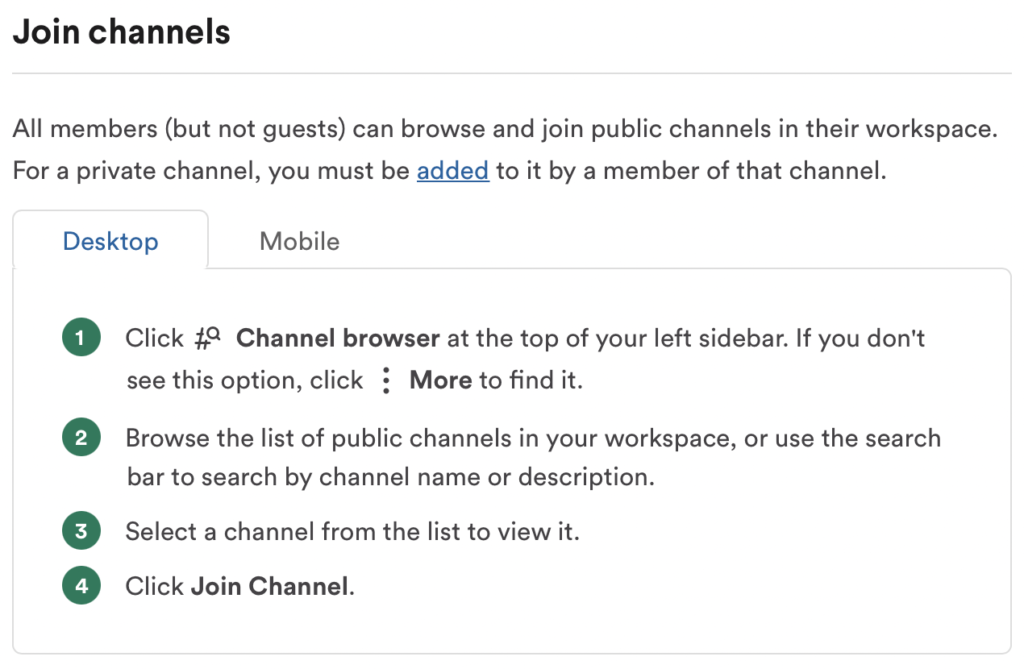Click the Desktop instructions panel area

point(512,460)
